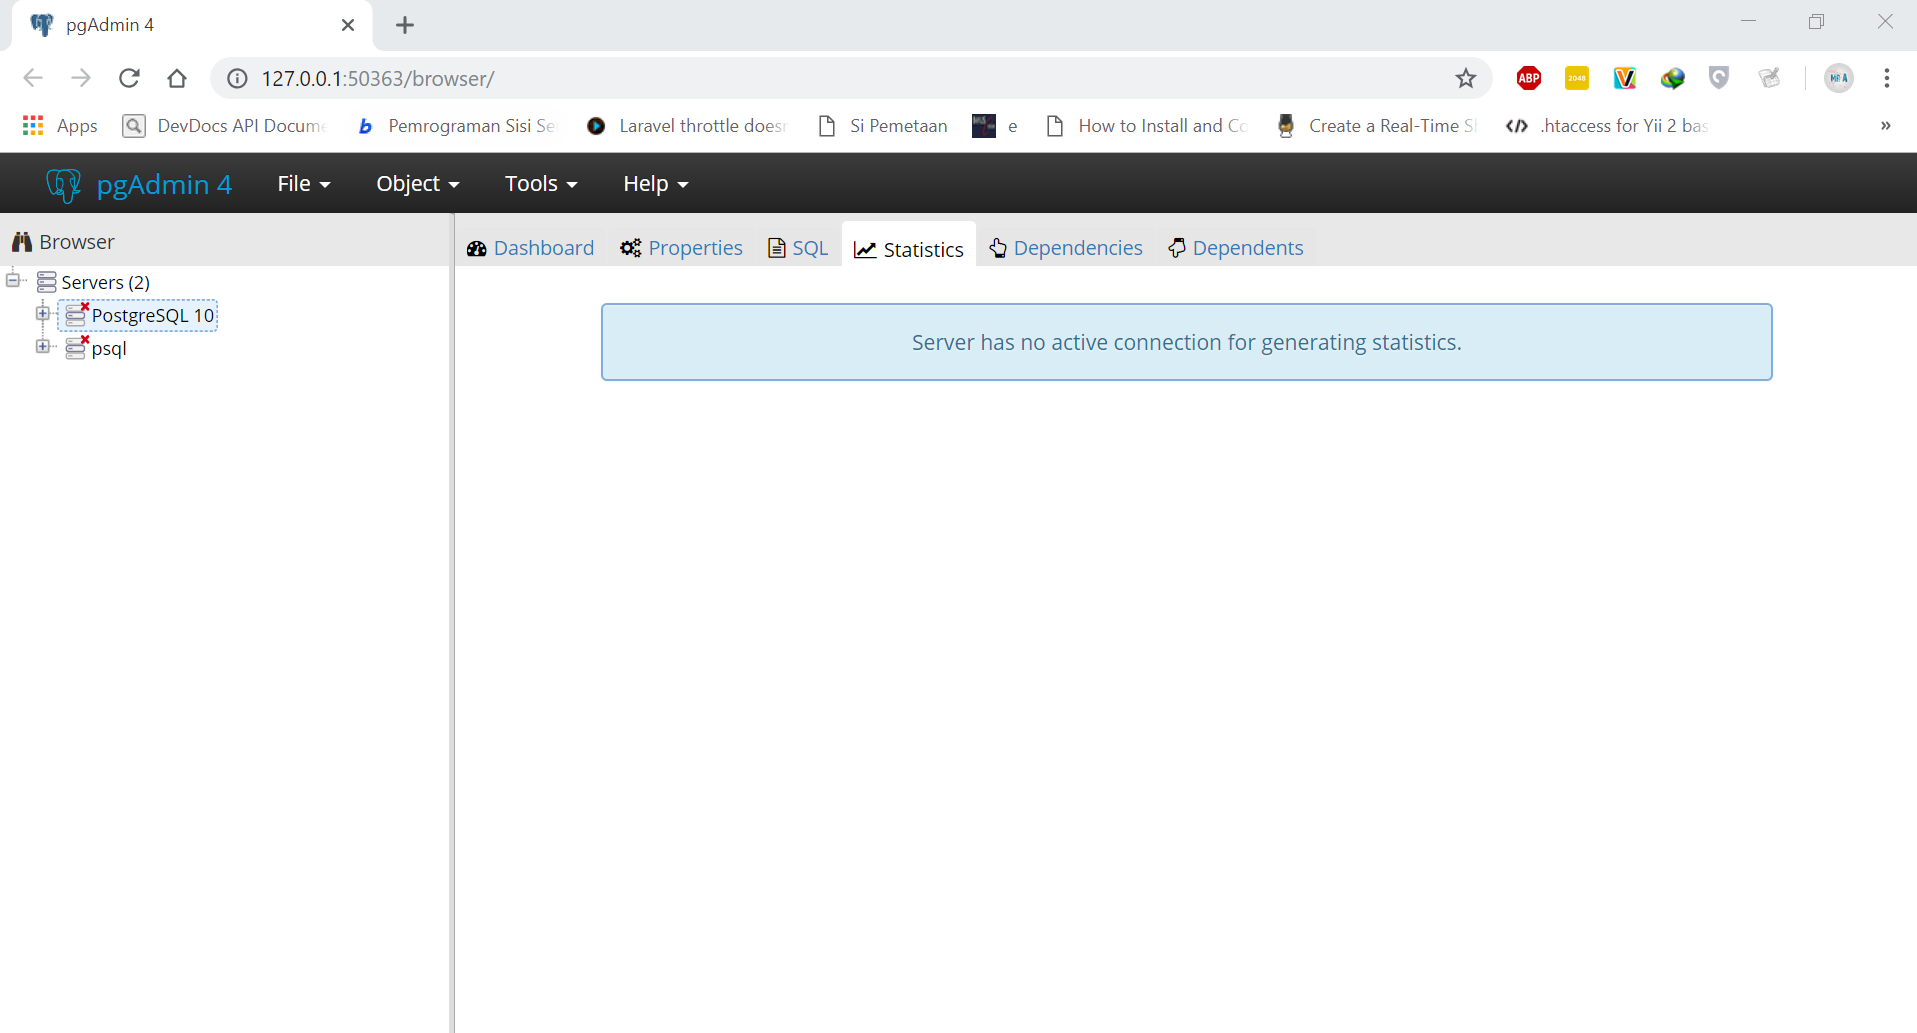
Task: Click the site information icon in the address bar
Action: tap(236, 78)
